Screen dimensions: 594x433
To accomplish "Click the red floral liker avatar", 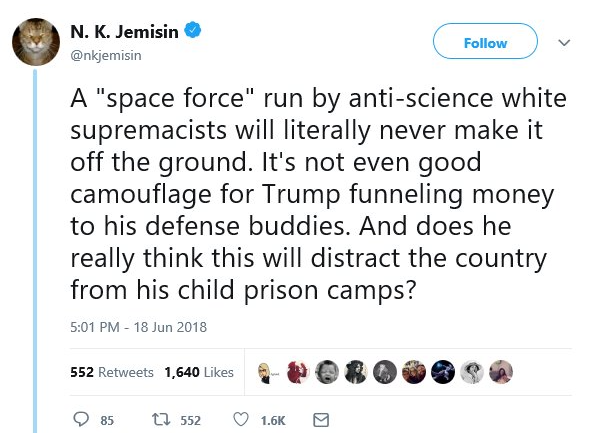I will pos(298,372).
